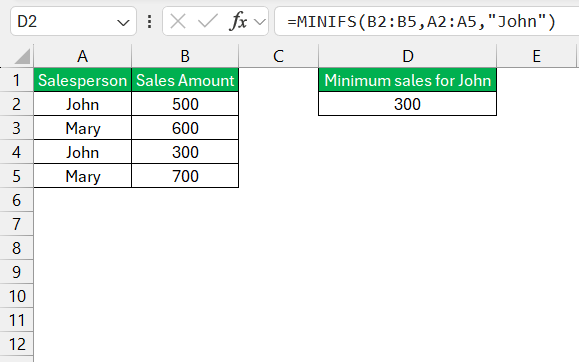
Task: Select cell A4 containing John
Action: click(82, 152)
